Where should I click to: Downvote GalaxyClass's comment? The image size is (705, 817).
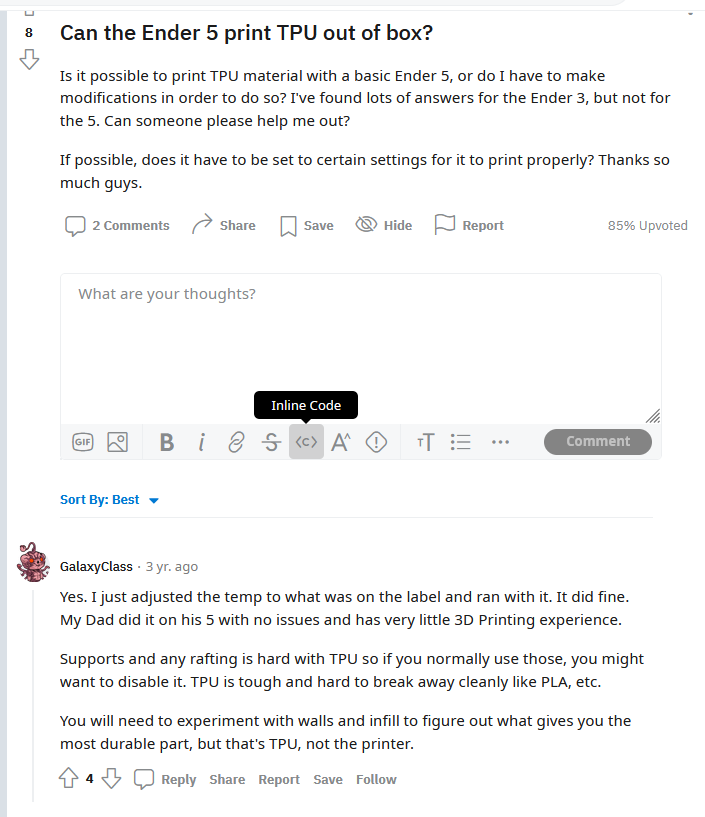[111, 778]
